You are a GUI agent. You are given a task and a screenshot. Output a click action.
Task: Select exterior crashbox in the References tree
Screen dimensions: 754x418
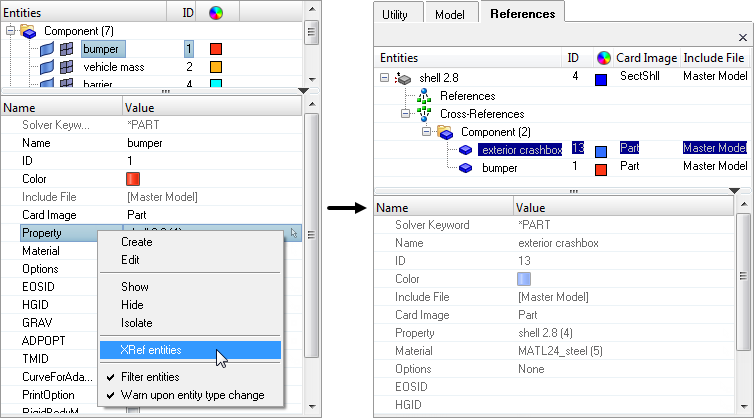[522, 150]
